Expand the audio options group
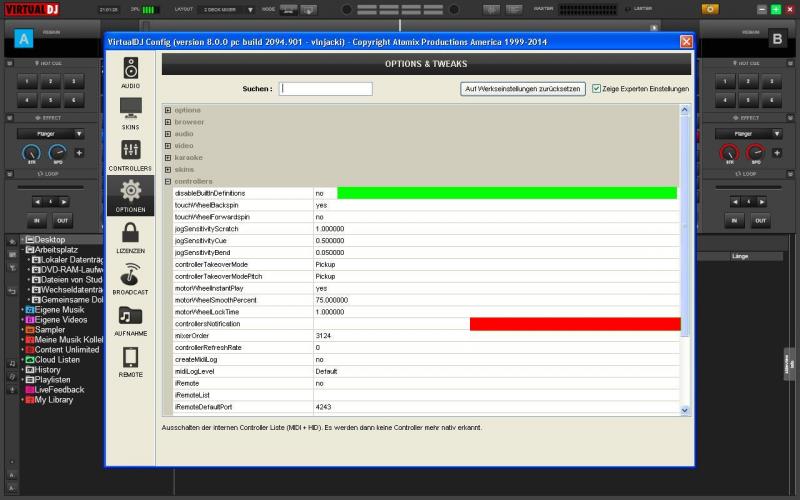The width and height of the screenshot is (800, 500). pyautogui.click(x=168, y=134)
